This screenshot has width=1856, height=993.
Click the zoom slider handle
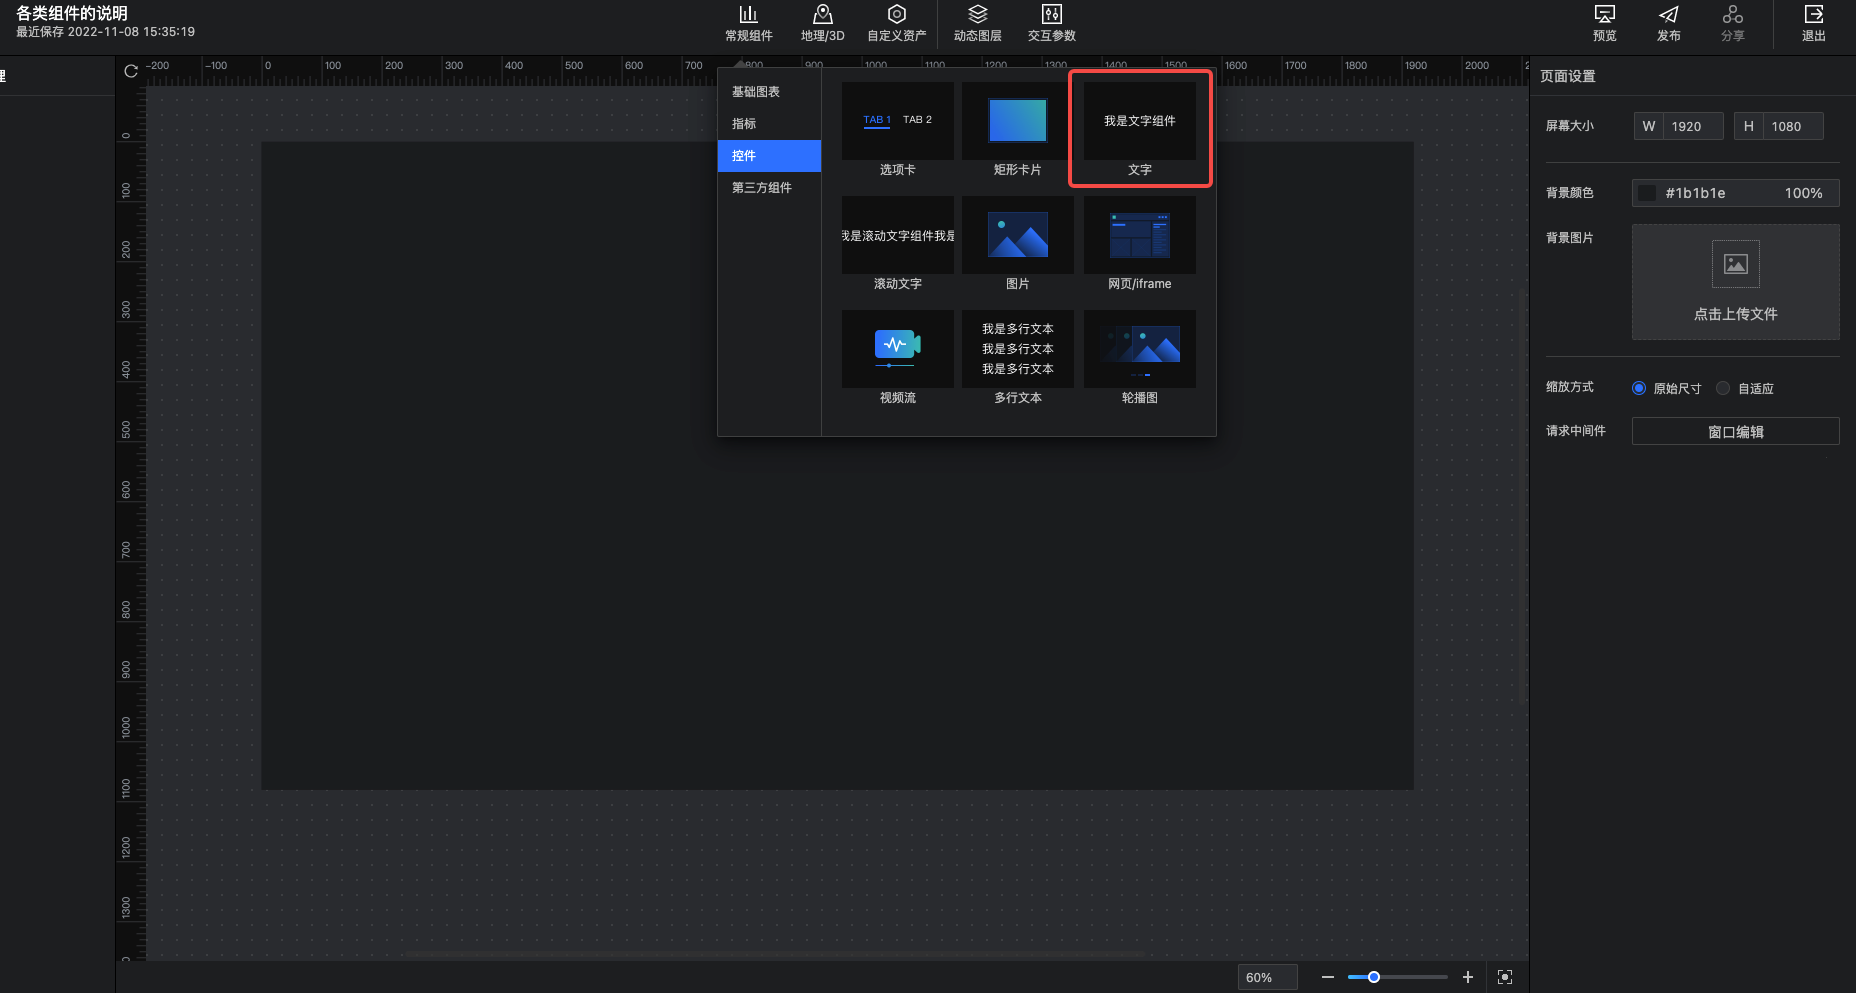pos(1374,977)
